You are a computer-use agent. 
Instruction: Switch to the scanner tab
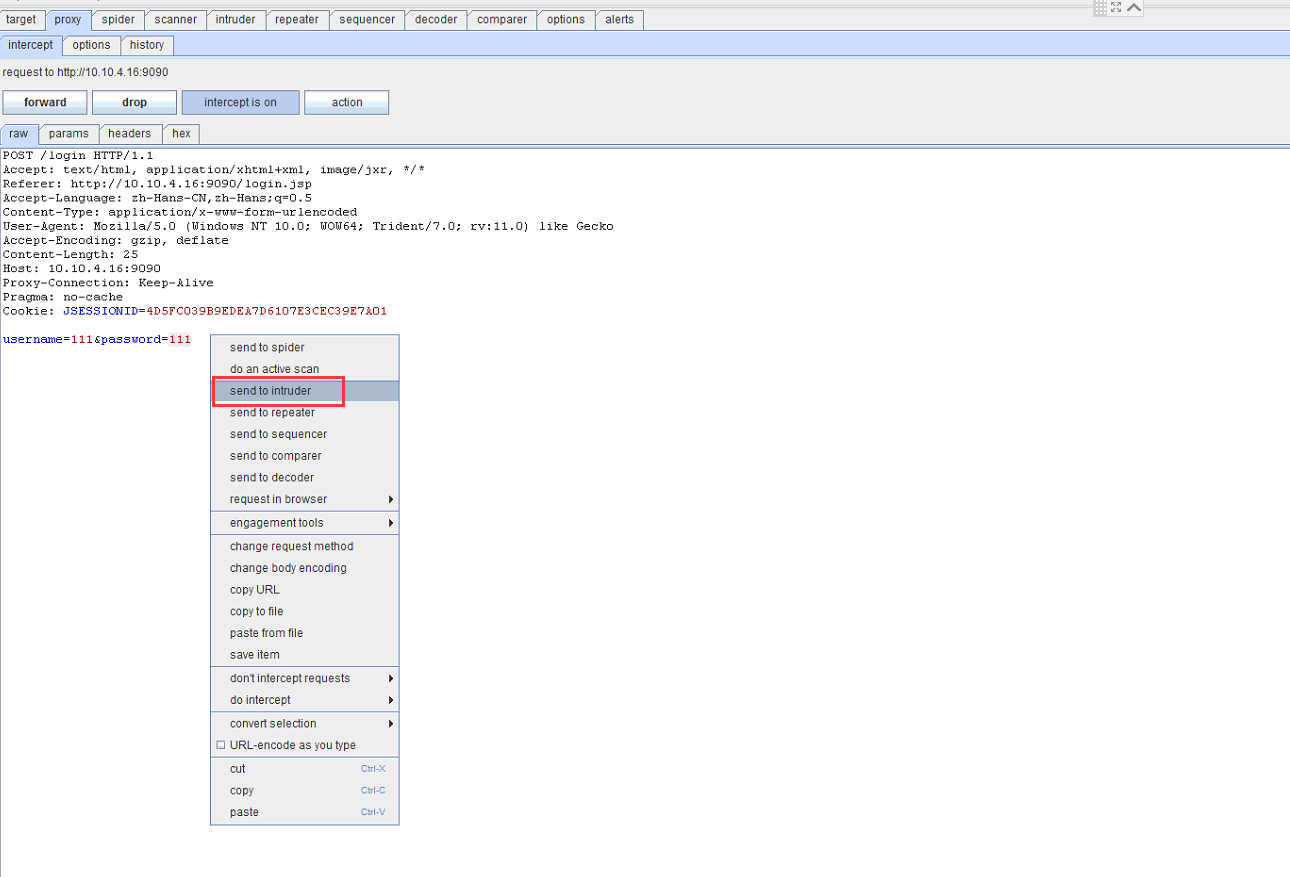point(176,20)
